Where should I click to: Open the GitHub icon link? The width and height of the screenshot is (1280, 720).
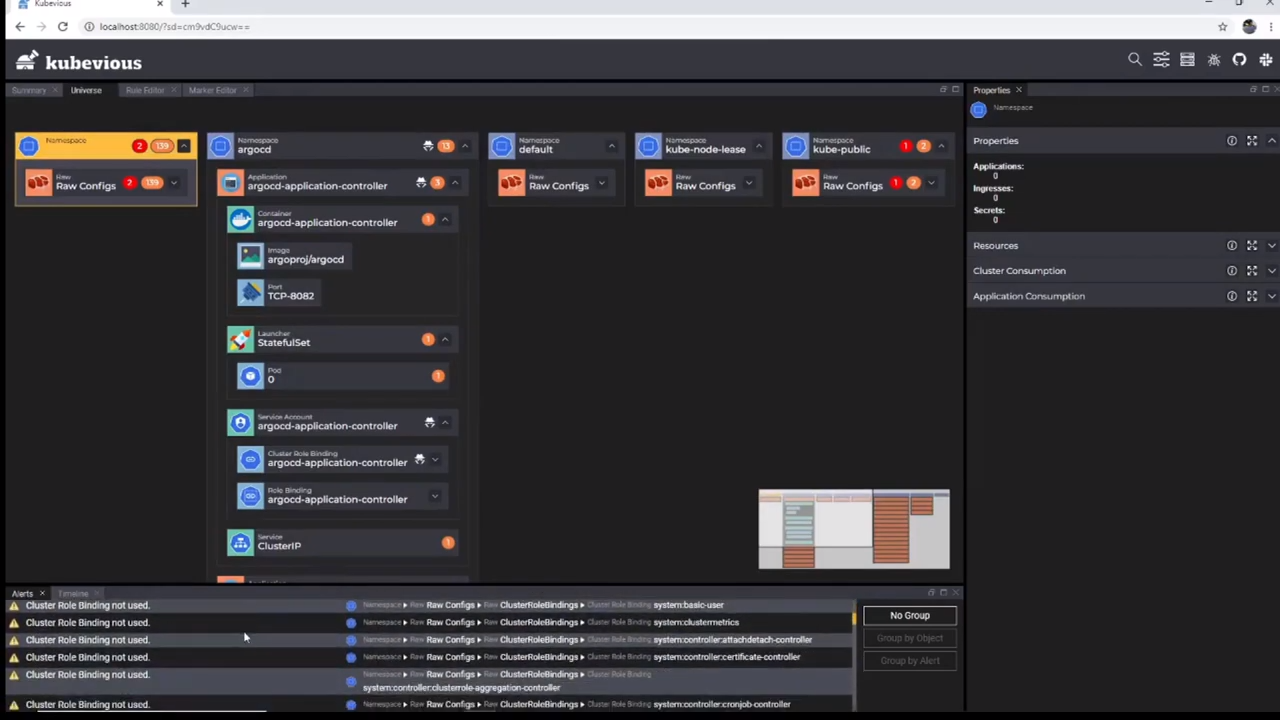pyautogui.click(x=1240, y=60)
